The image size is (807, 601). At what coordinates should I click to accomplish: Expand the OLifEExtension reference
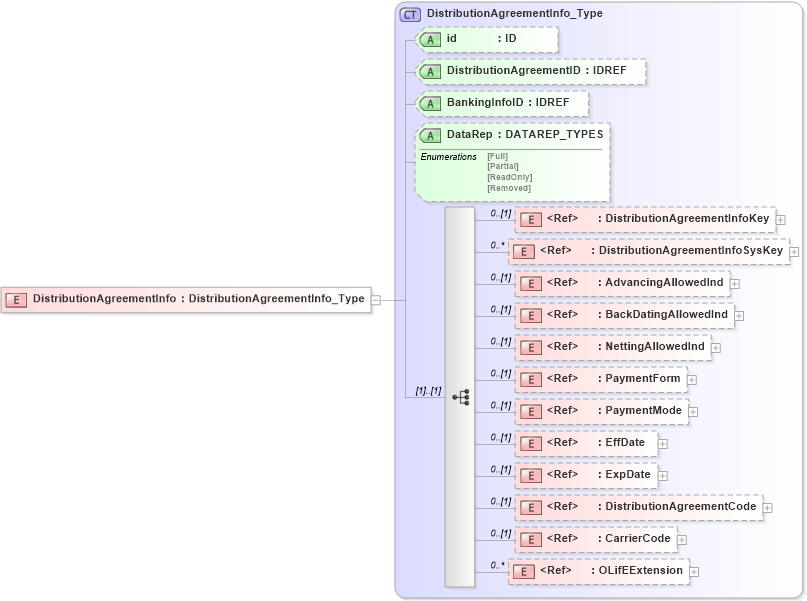click(x=692, y=571)
